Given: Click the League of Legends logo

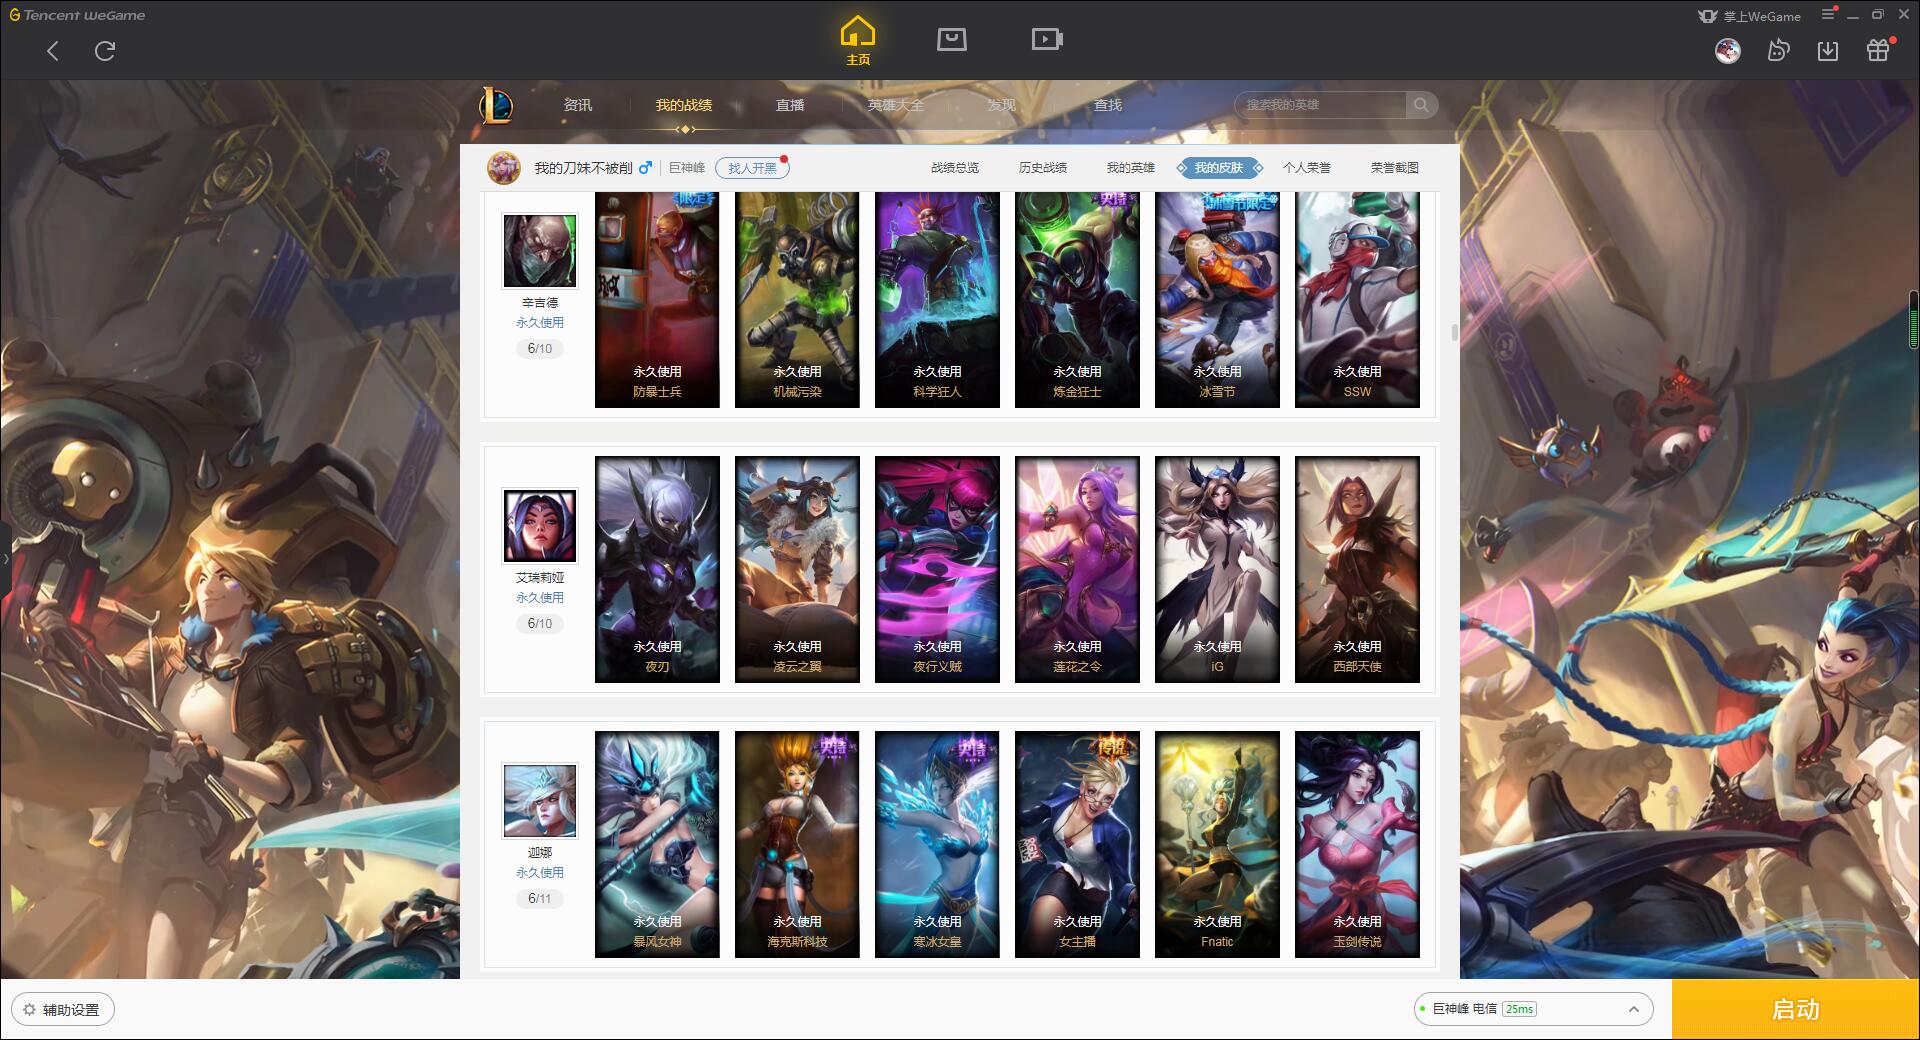Looking at the screenshot, I should [497, 104].
